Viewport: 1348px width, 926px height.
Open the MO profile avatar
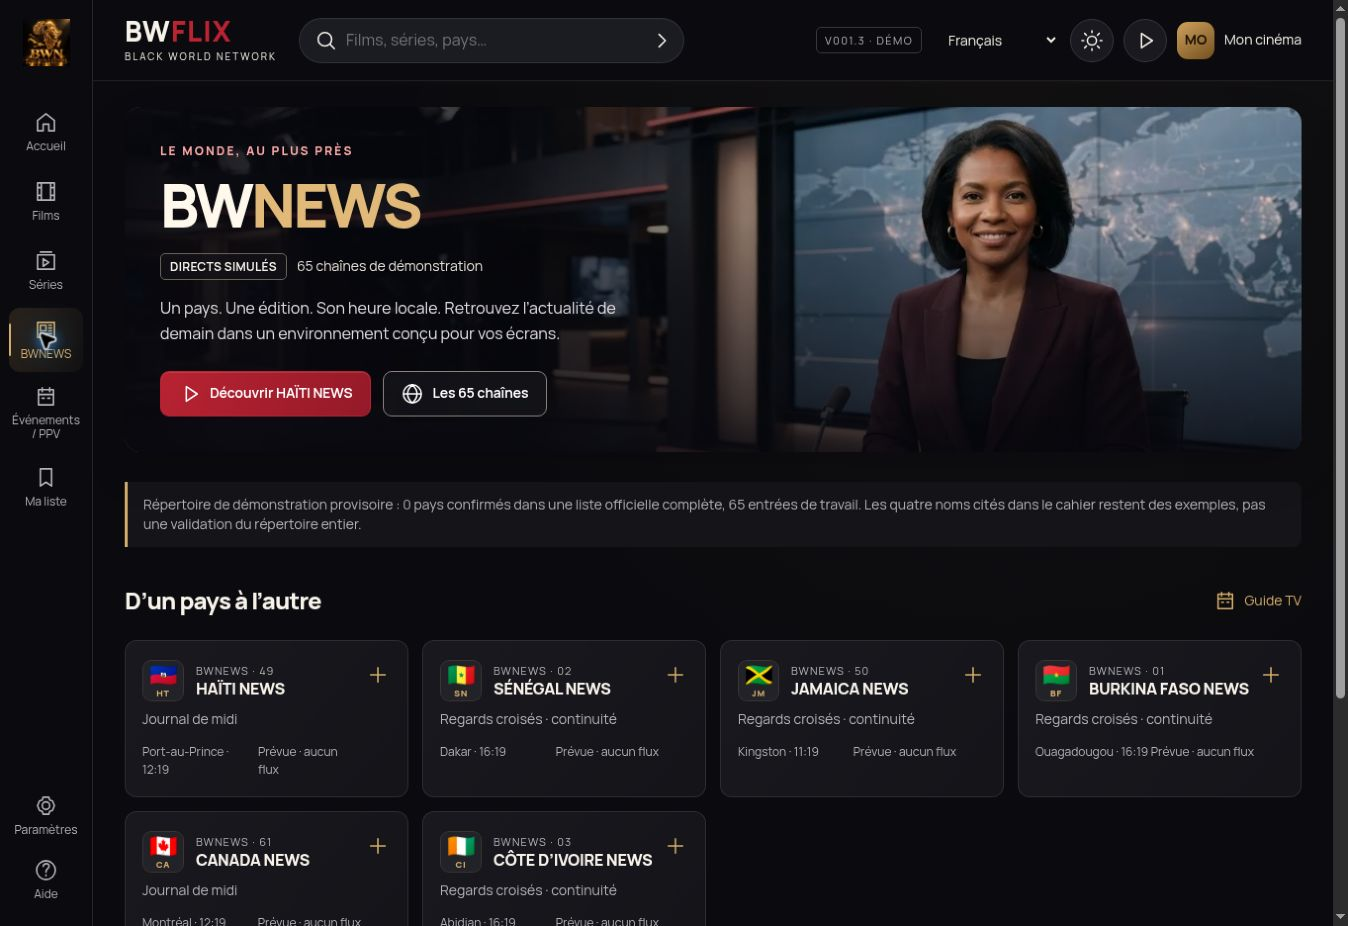click(x=1196, y=41)
